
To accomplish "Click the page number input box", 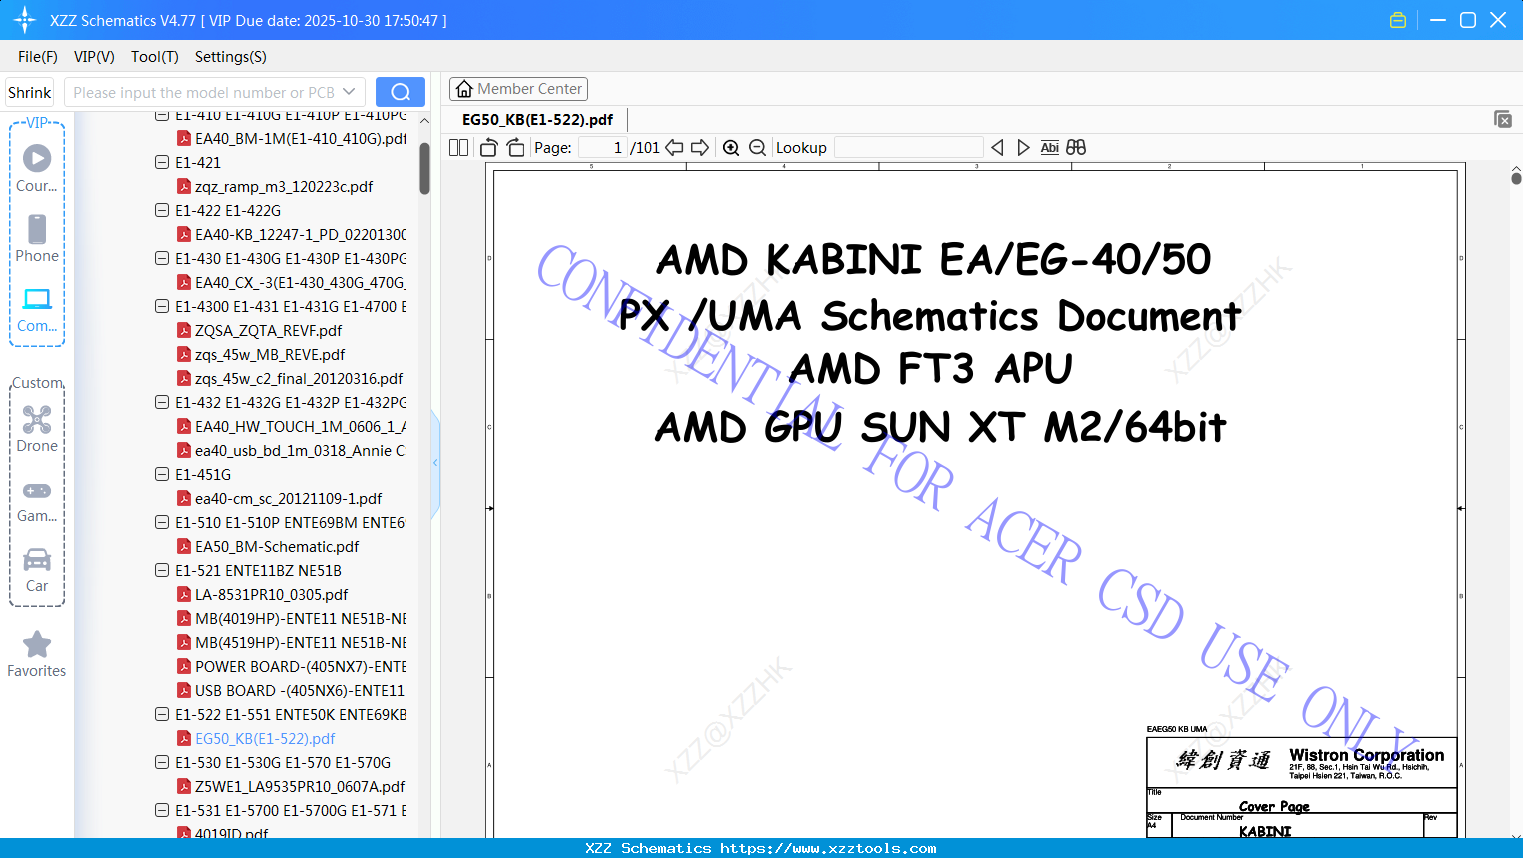I will pyautogui.click(x=603, y=147).
